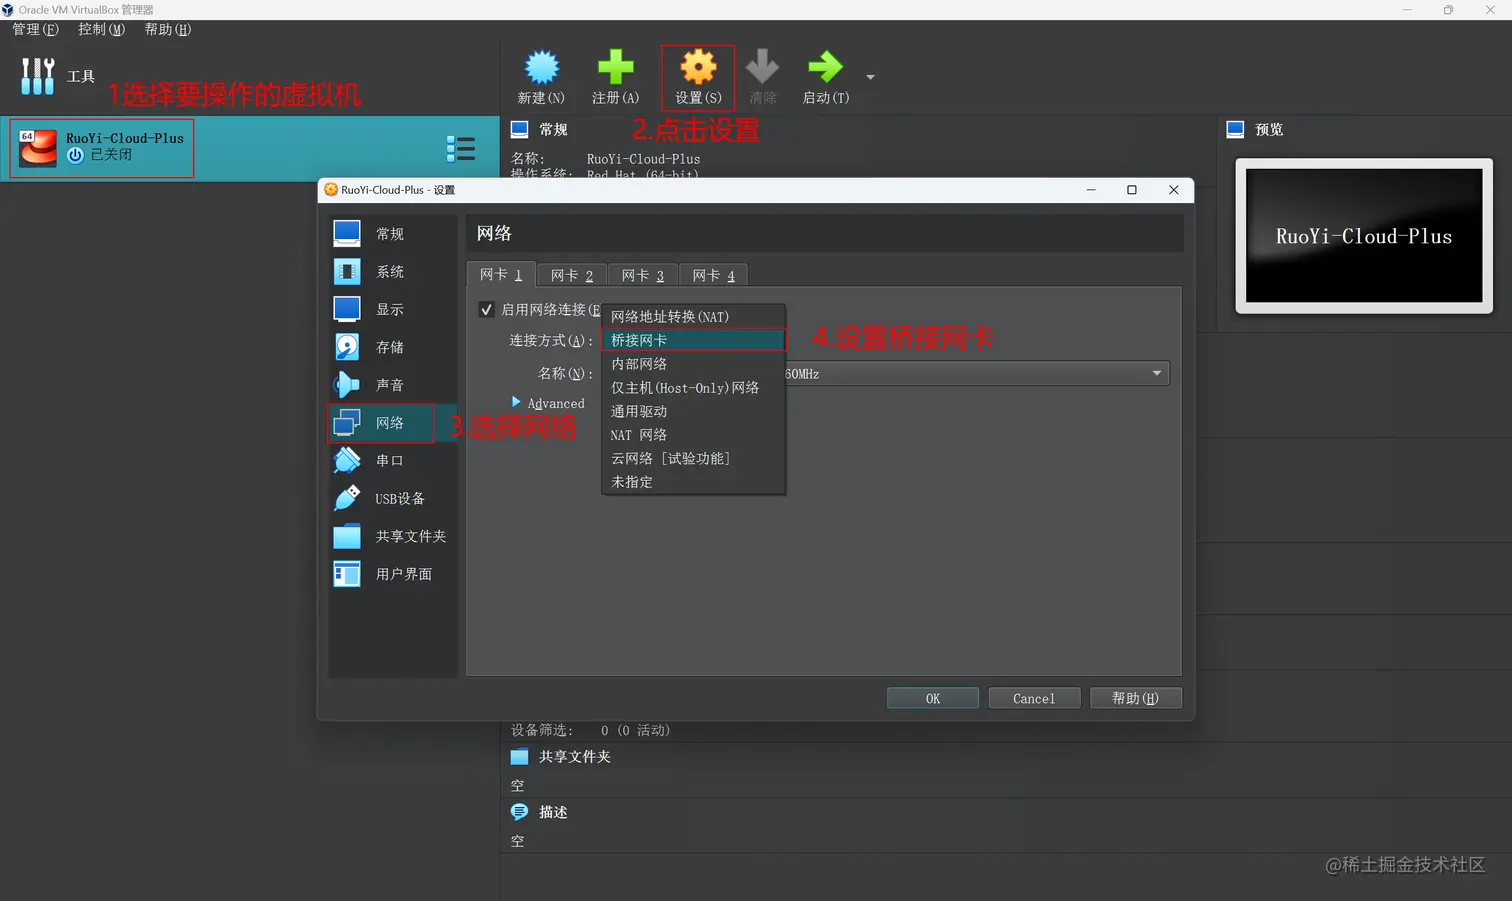Open the Display (显示) settings category
The height and width of the screenshot is (901, 1512).
click(x=392, y=309)
